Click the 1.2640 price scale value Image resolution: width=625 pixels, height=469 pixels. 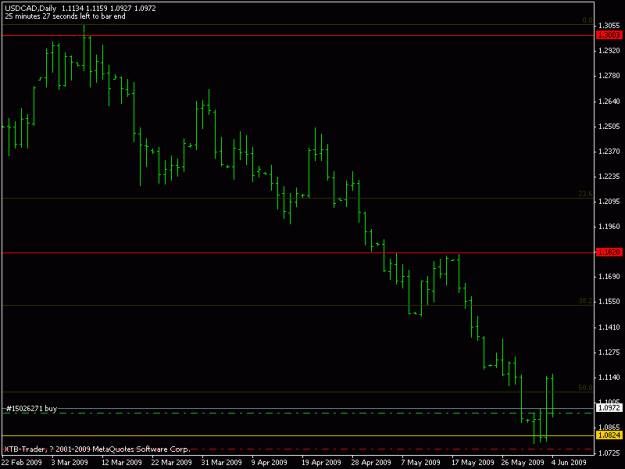(x=609, y=101)
